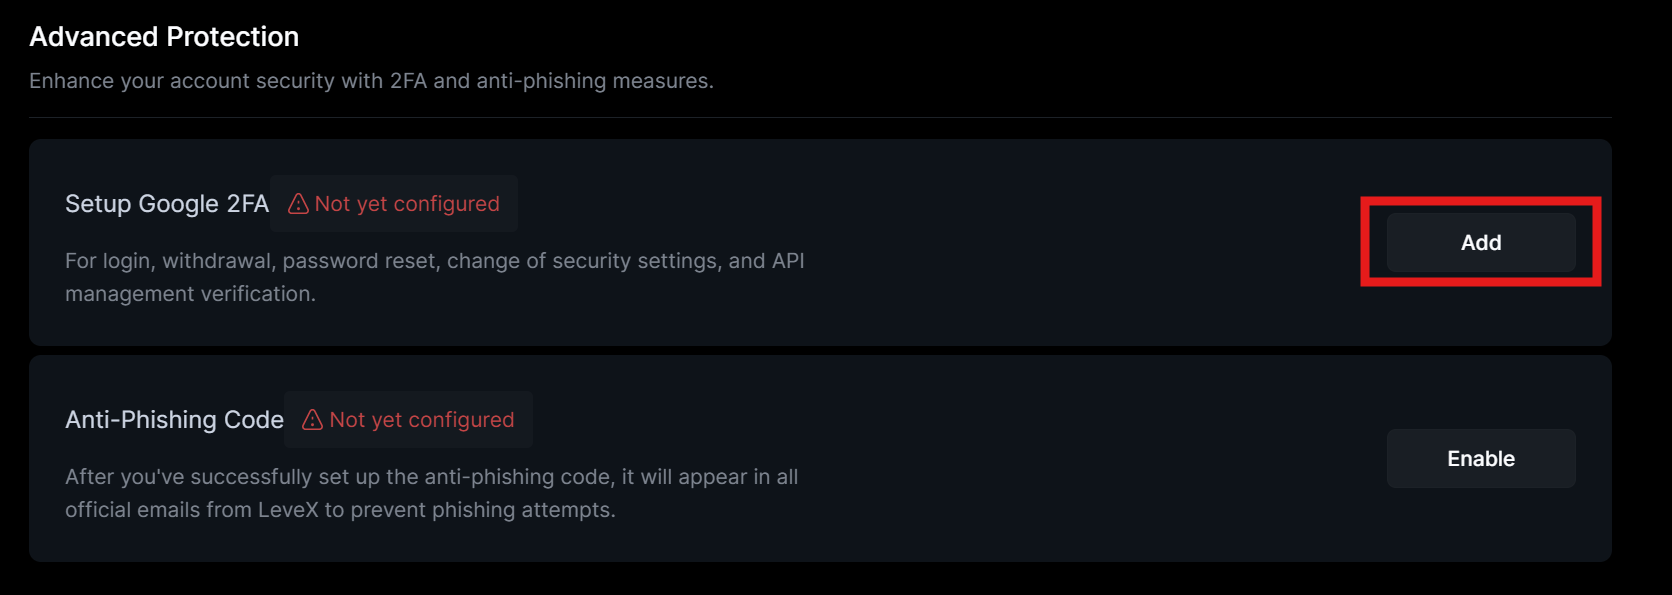The width and height of the screenshot is (1672, 595).
Task: Click the Add button for Google 2FA
Action: 1481,243
